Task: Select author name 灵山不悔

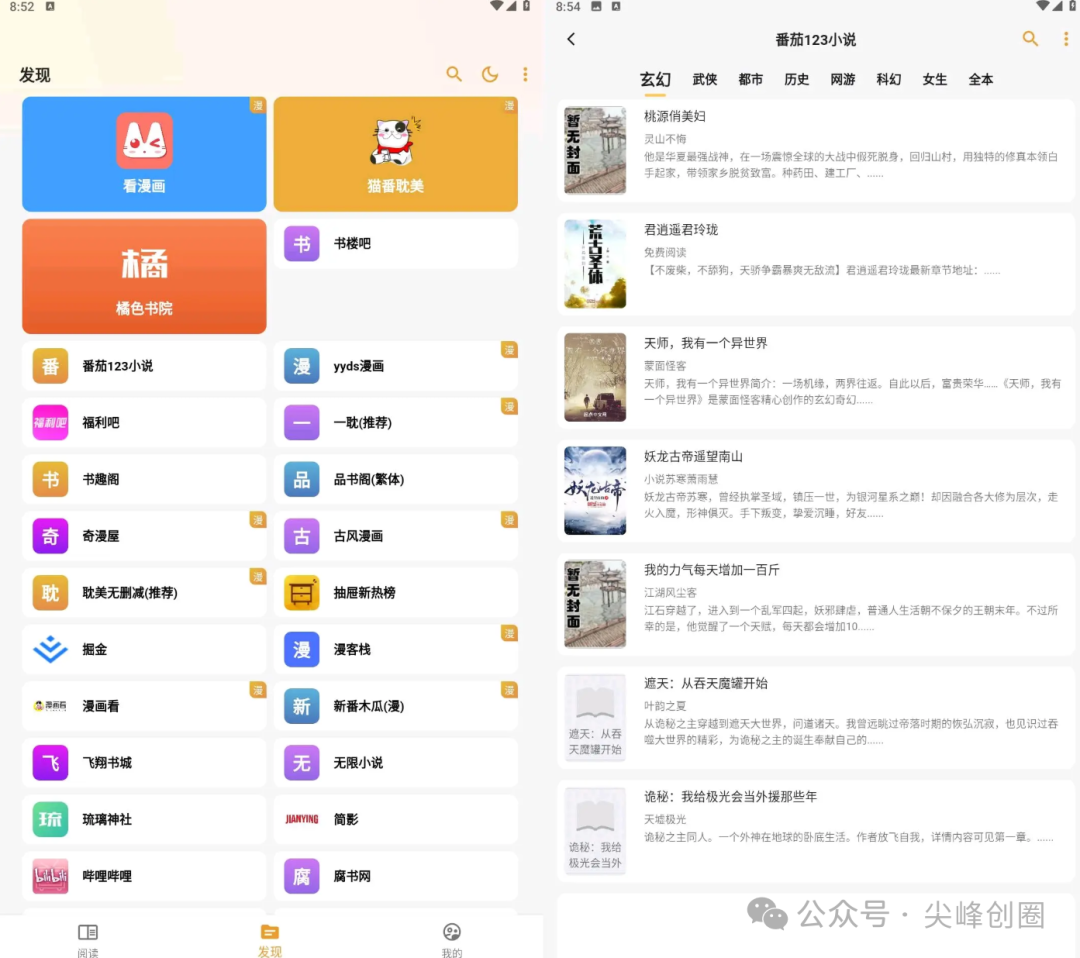Action: (x=665, y=139)
